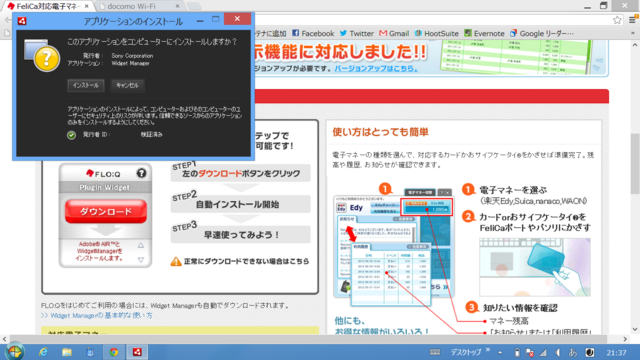
Task: Open a new browser tab
Action: click(194, 6)
